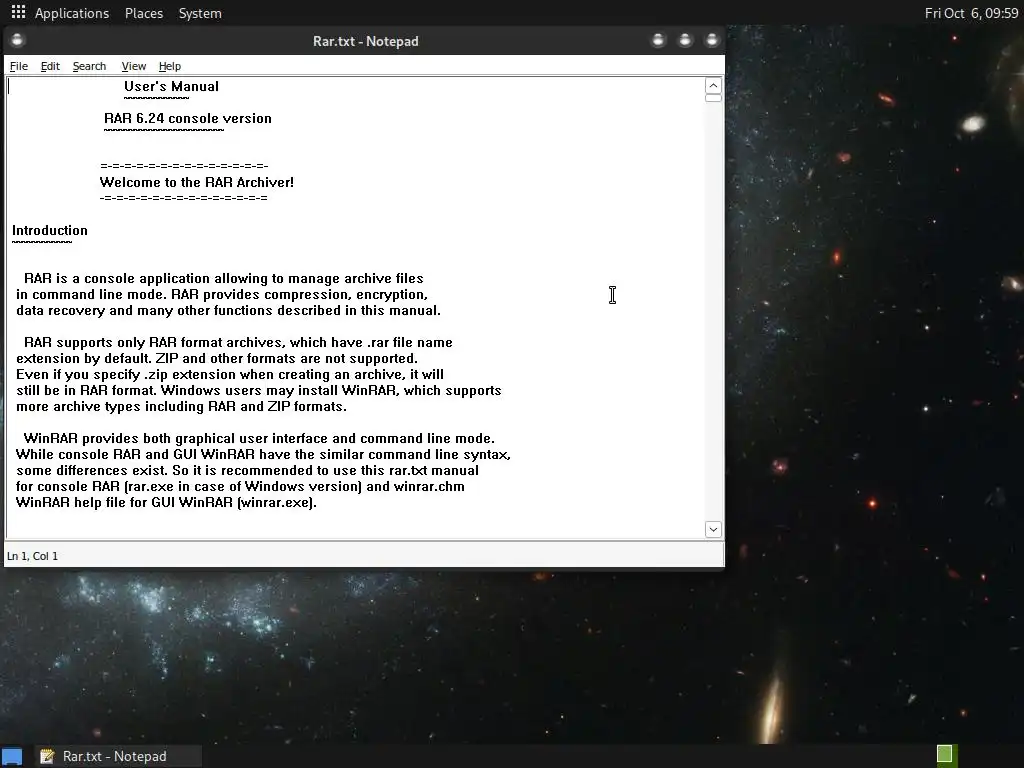The width and height of the screenshot is (1024, 768).
Task: Click the line 'in command line mode. RAR provides'
Action: [221, 295]
